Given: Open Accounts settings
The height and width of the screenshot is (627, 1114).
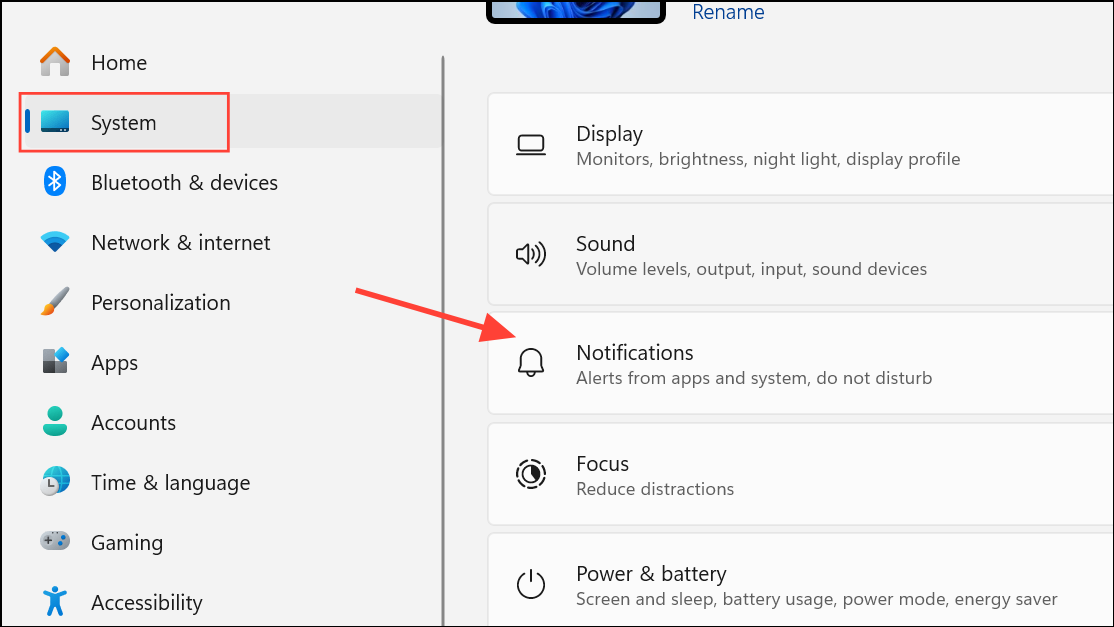Looking at the screenshot, I should click(x=133, y=422).
